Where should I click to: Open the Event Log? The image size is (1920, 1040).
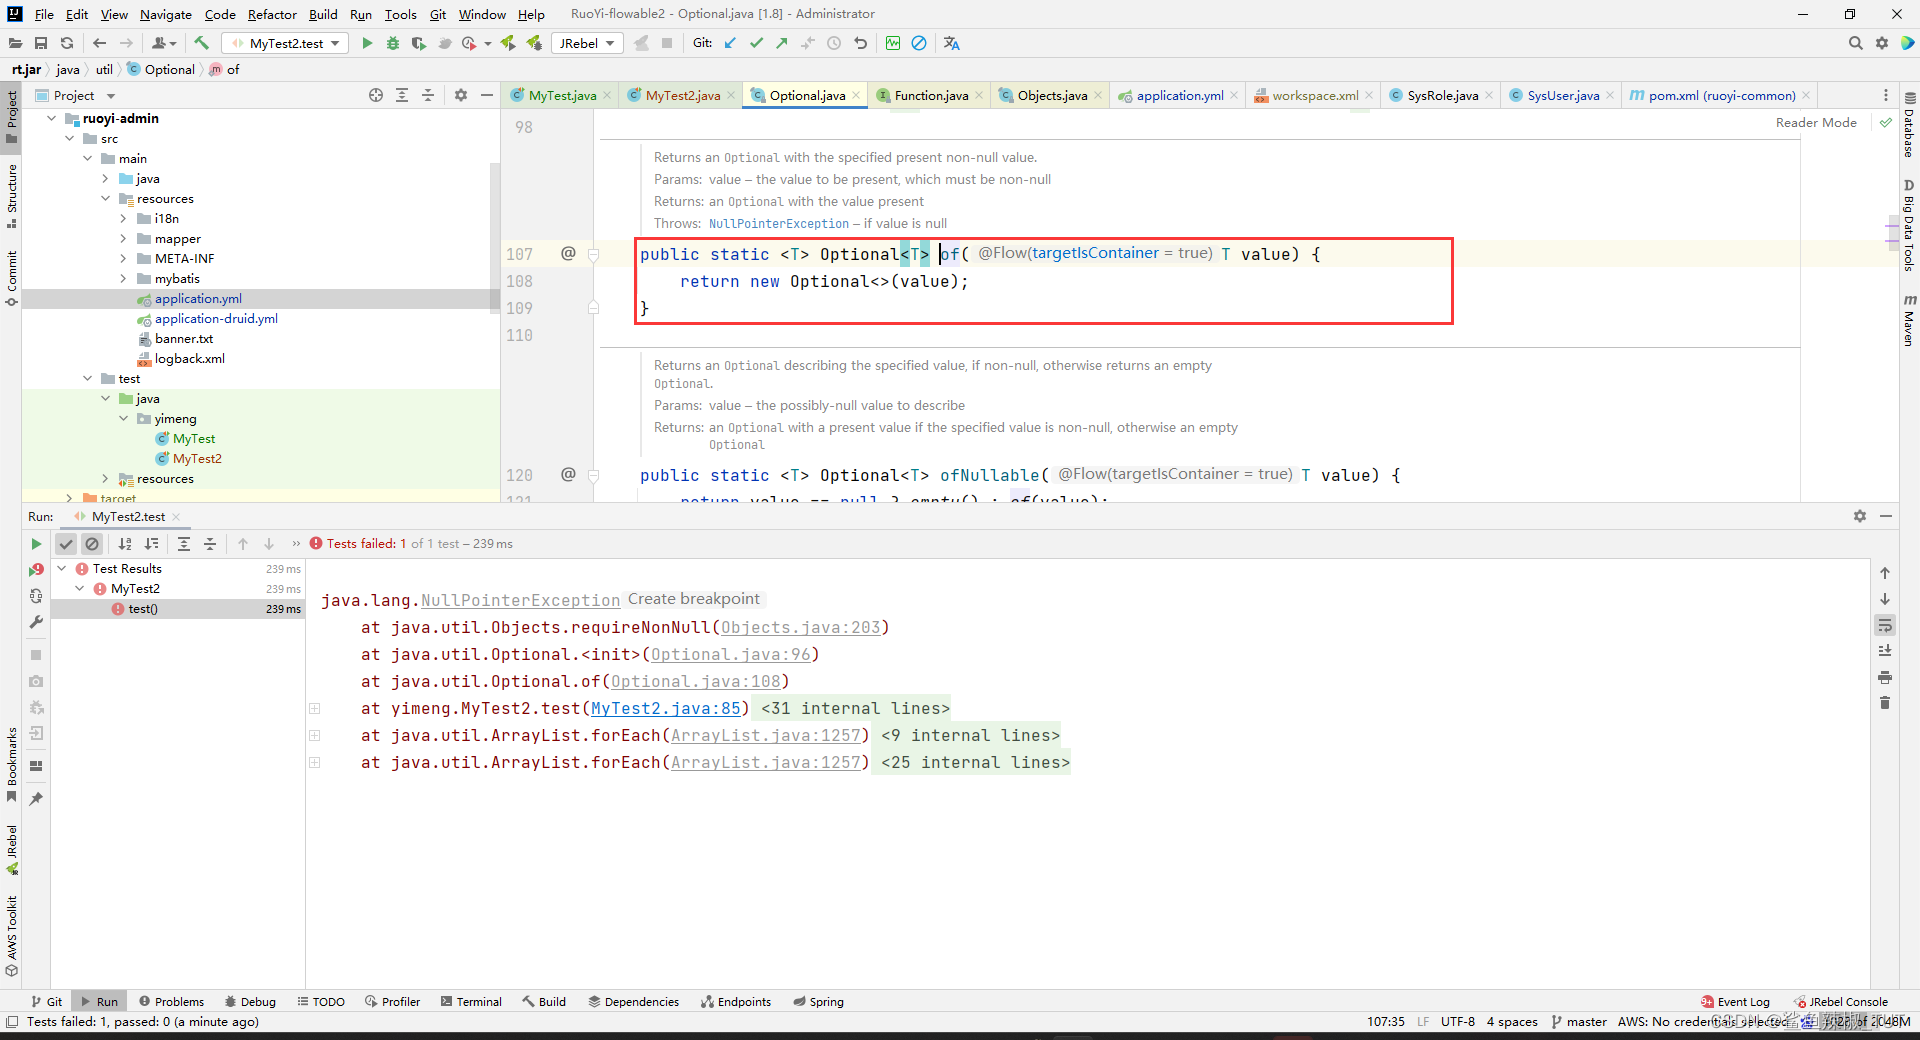click(1735, 1001)
